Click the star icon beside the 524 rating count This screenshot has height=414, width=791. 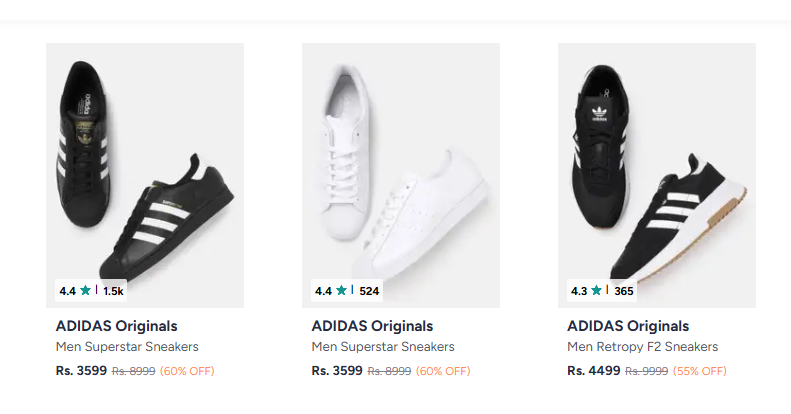coord(341,291)
